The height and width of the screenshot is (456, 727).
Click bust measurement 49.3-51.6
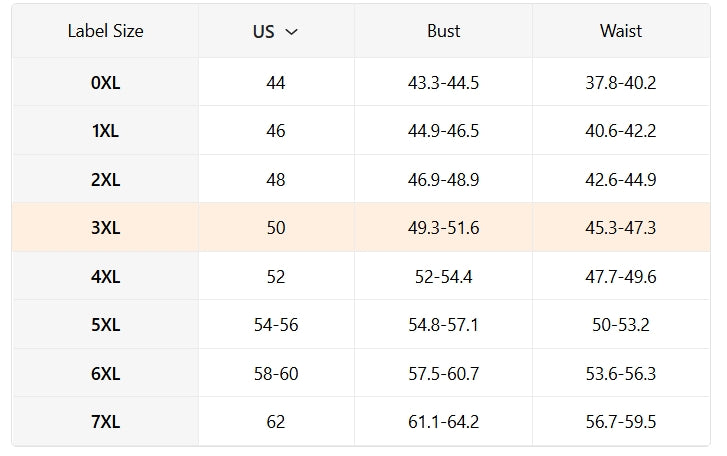[x=445, y=228]
